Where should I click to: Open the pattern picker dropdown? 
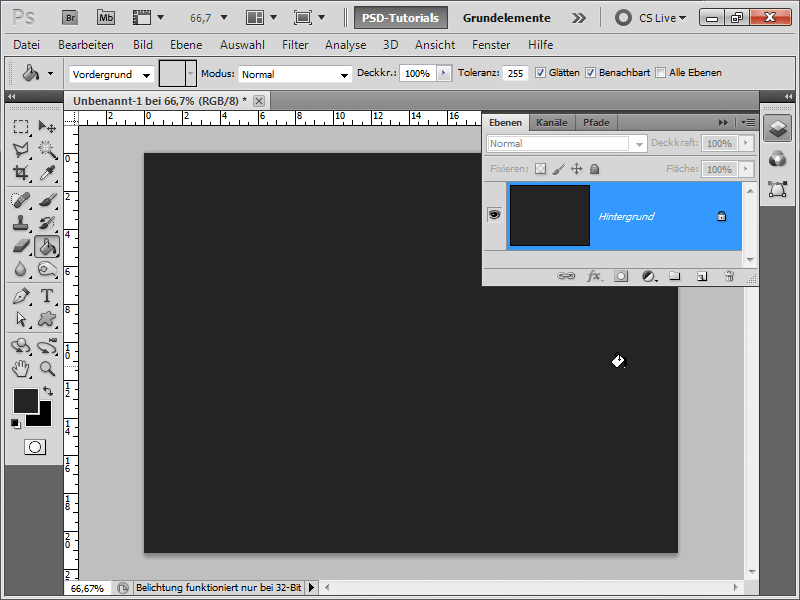pyautogui.click(x=191, y=73)
